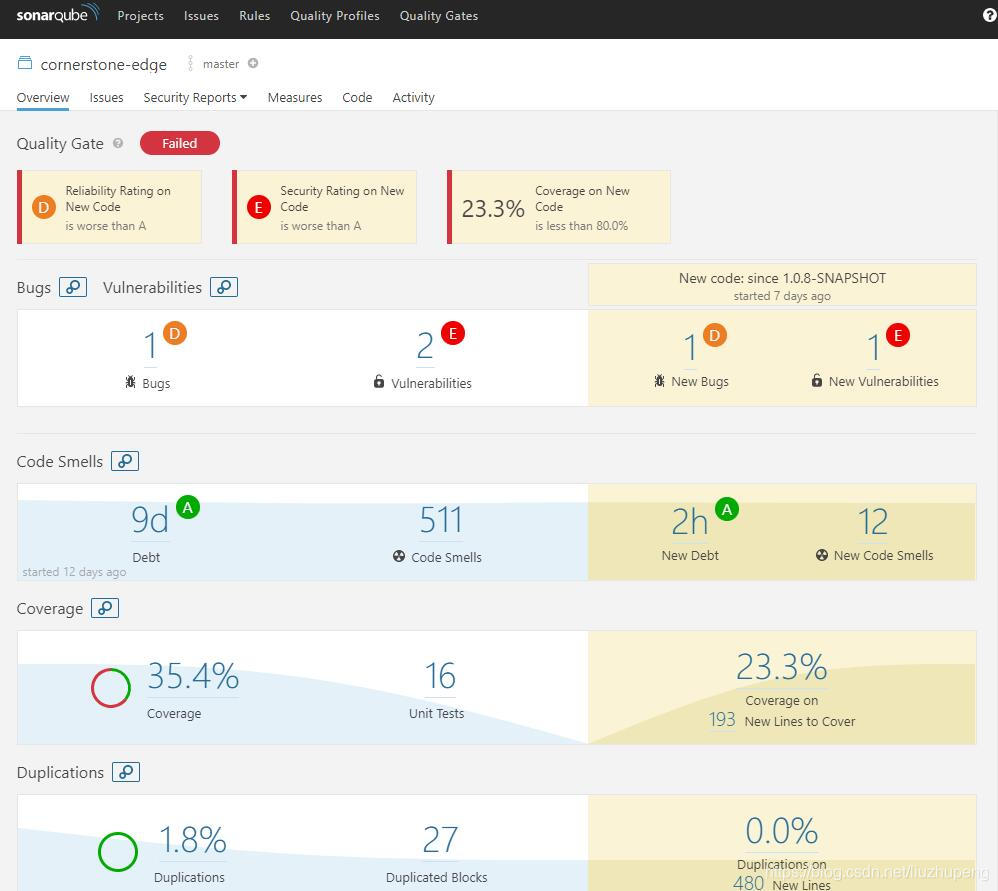Viewport: 998px width, 891px height.
Task: Click the 9d Debt value
Action: tap(150, 520)
